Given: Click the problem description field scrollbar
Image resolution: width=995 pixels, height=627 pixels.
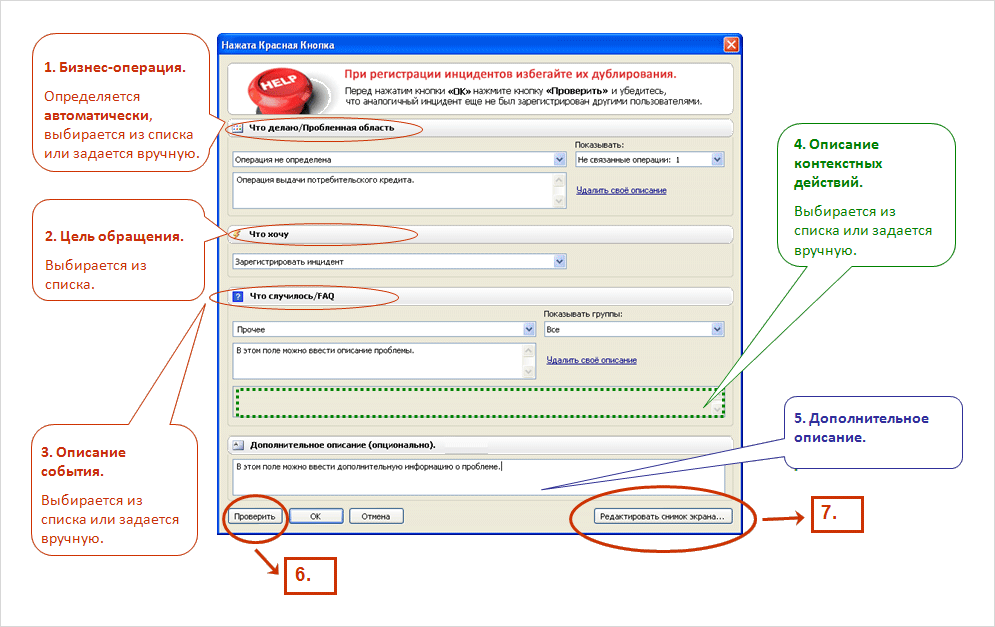Looking at the screenshot, I should 530,361.
